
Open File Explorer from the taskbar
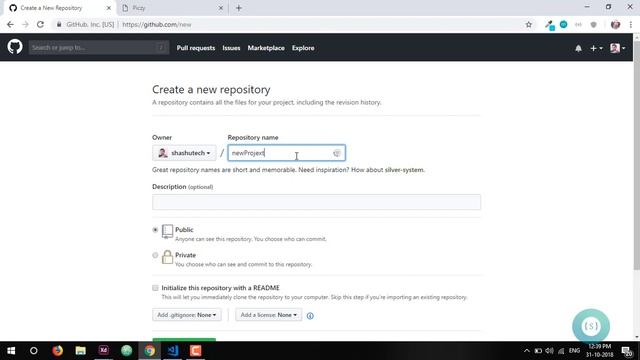[80, 351]
